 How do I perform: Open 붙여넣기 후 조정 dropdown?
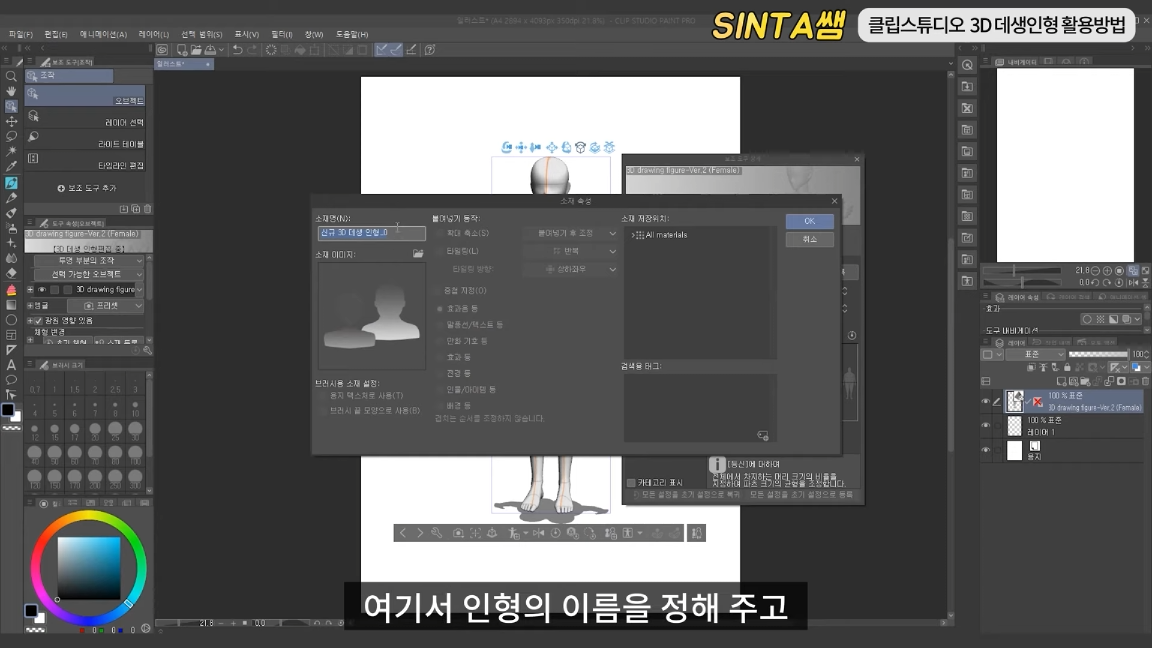coord(571,233)
